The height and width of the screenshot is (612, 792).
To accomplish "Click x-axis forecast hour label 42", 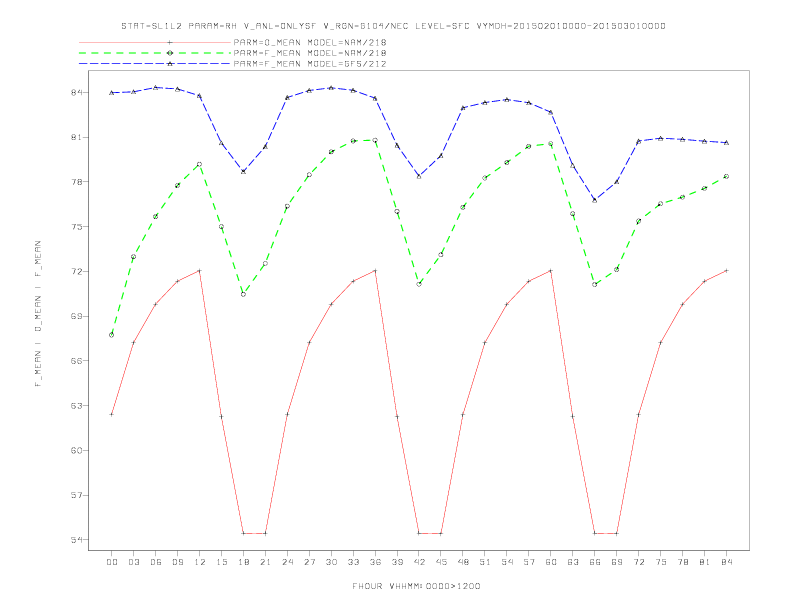I will coord(419,562).
